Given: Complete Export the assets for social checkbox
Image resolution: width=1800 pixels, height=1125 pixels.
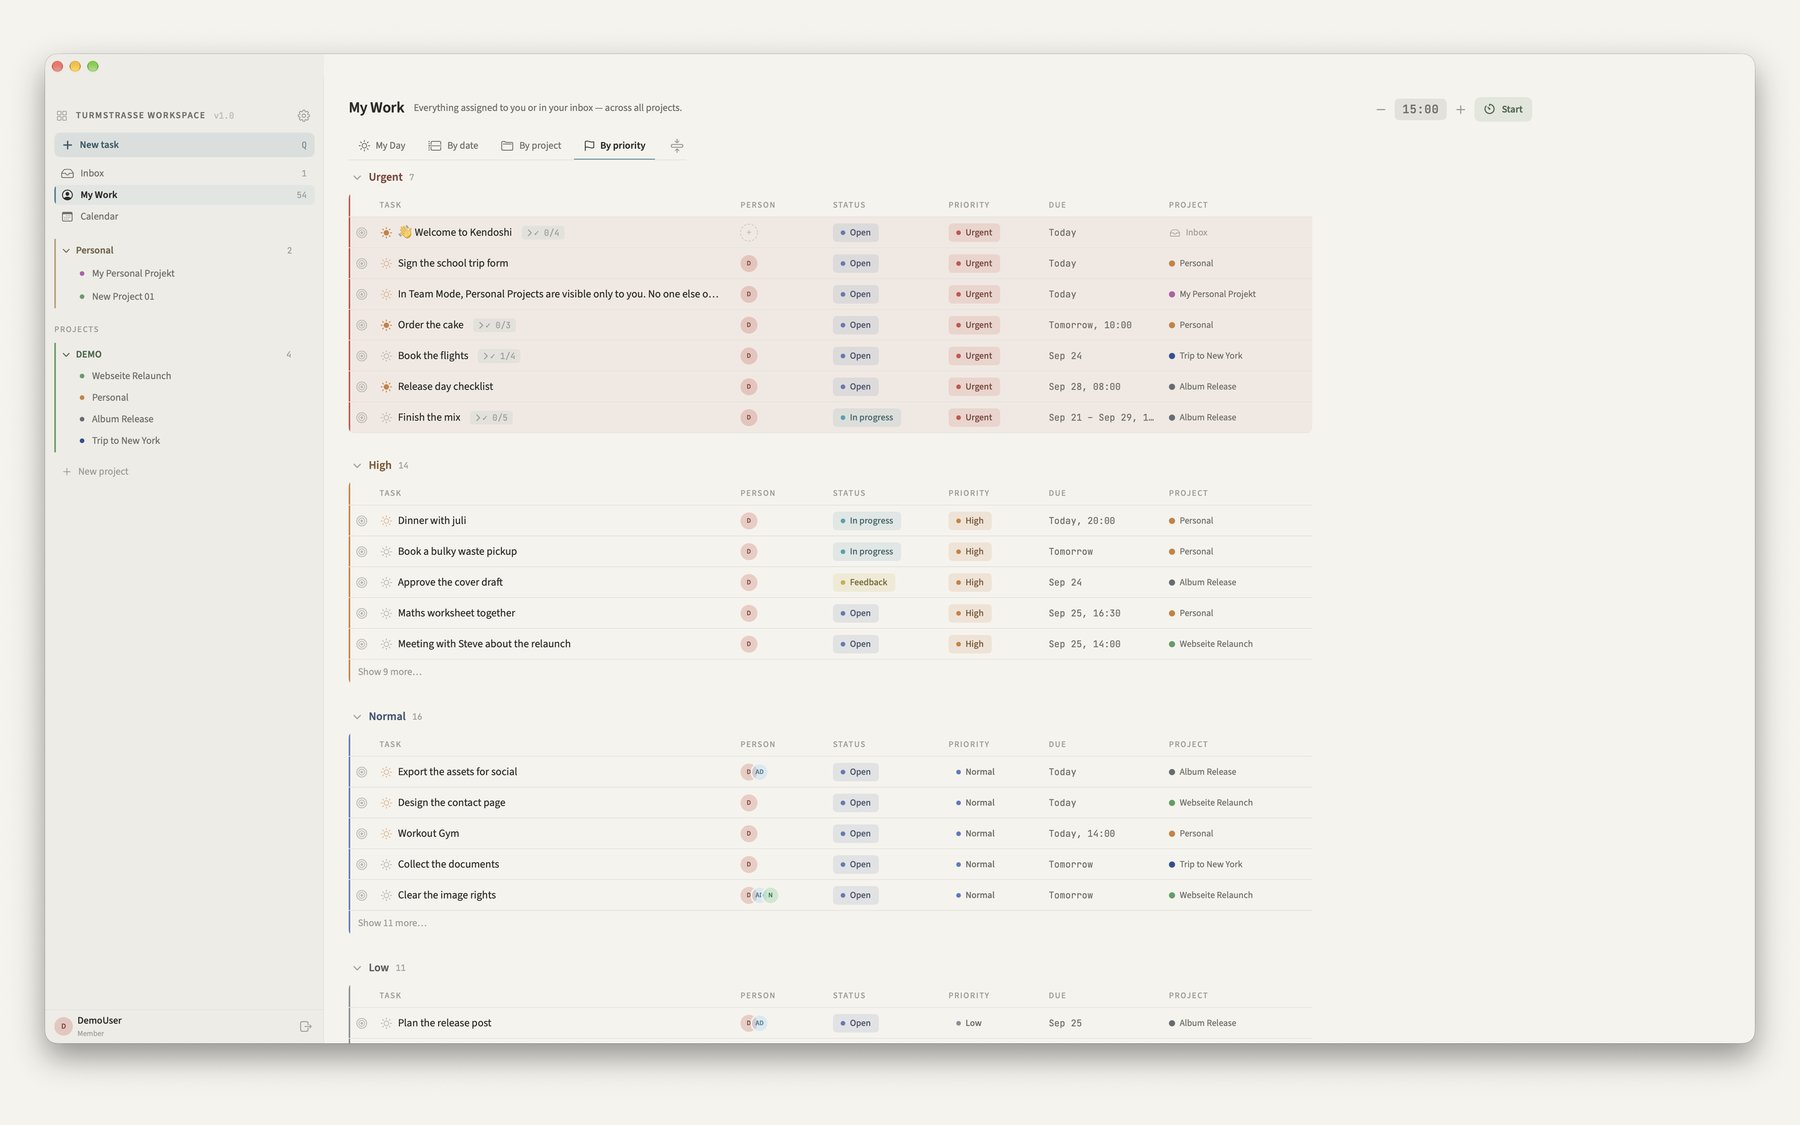Looking at the screenshot, I should (x=362, y=772).
